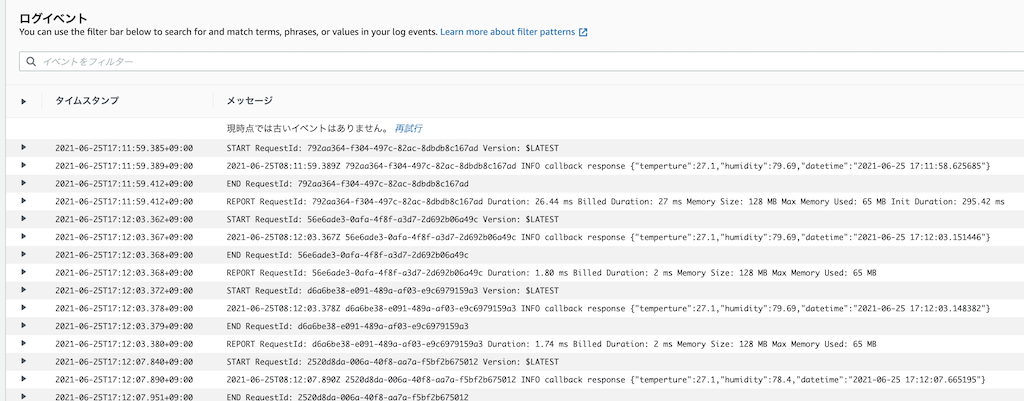The height and width of the screenshot is (401, 1024).
Task: Click REPORT message with Duration: 1.80 ms
Action: click(x=551, y=272)
